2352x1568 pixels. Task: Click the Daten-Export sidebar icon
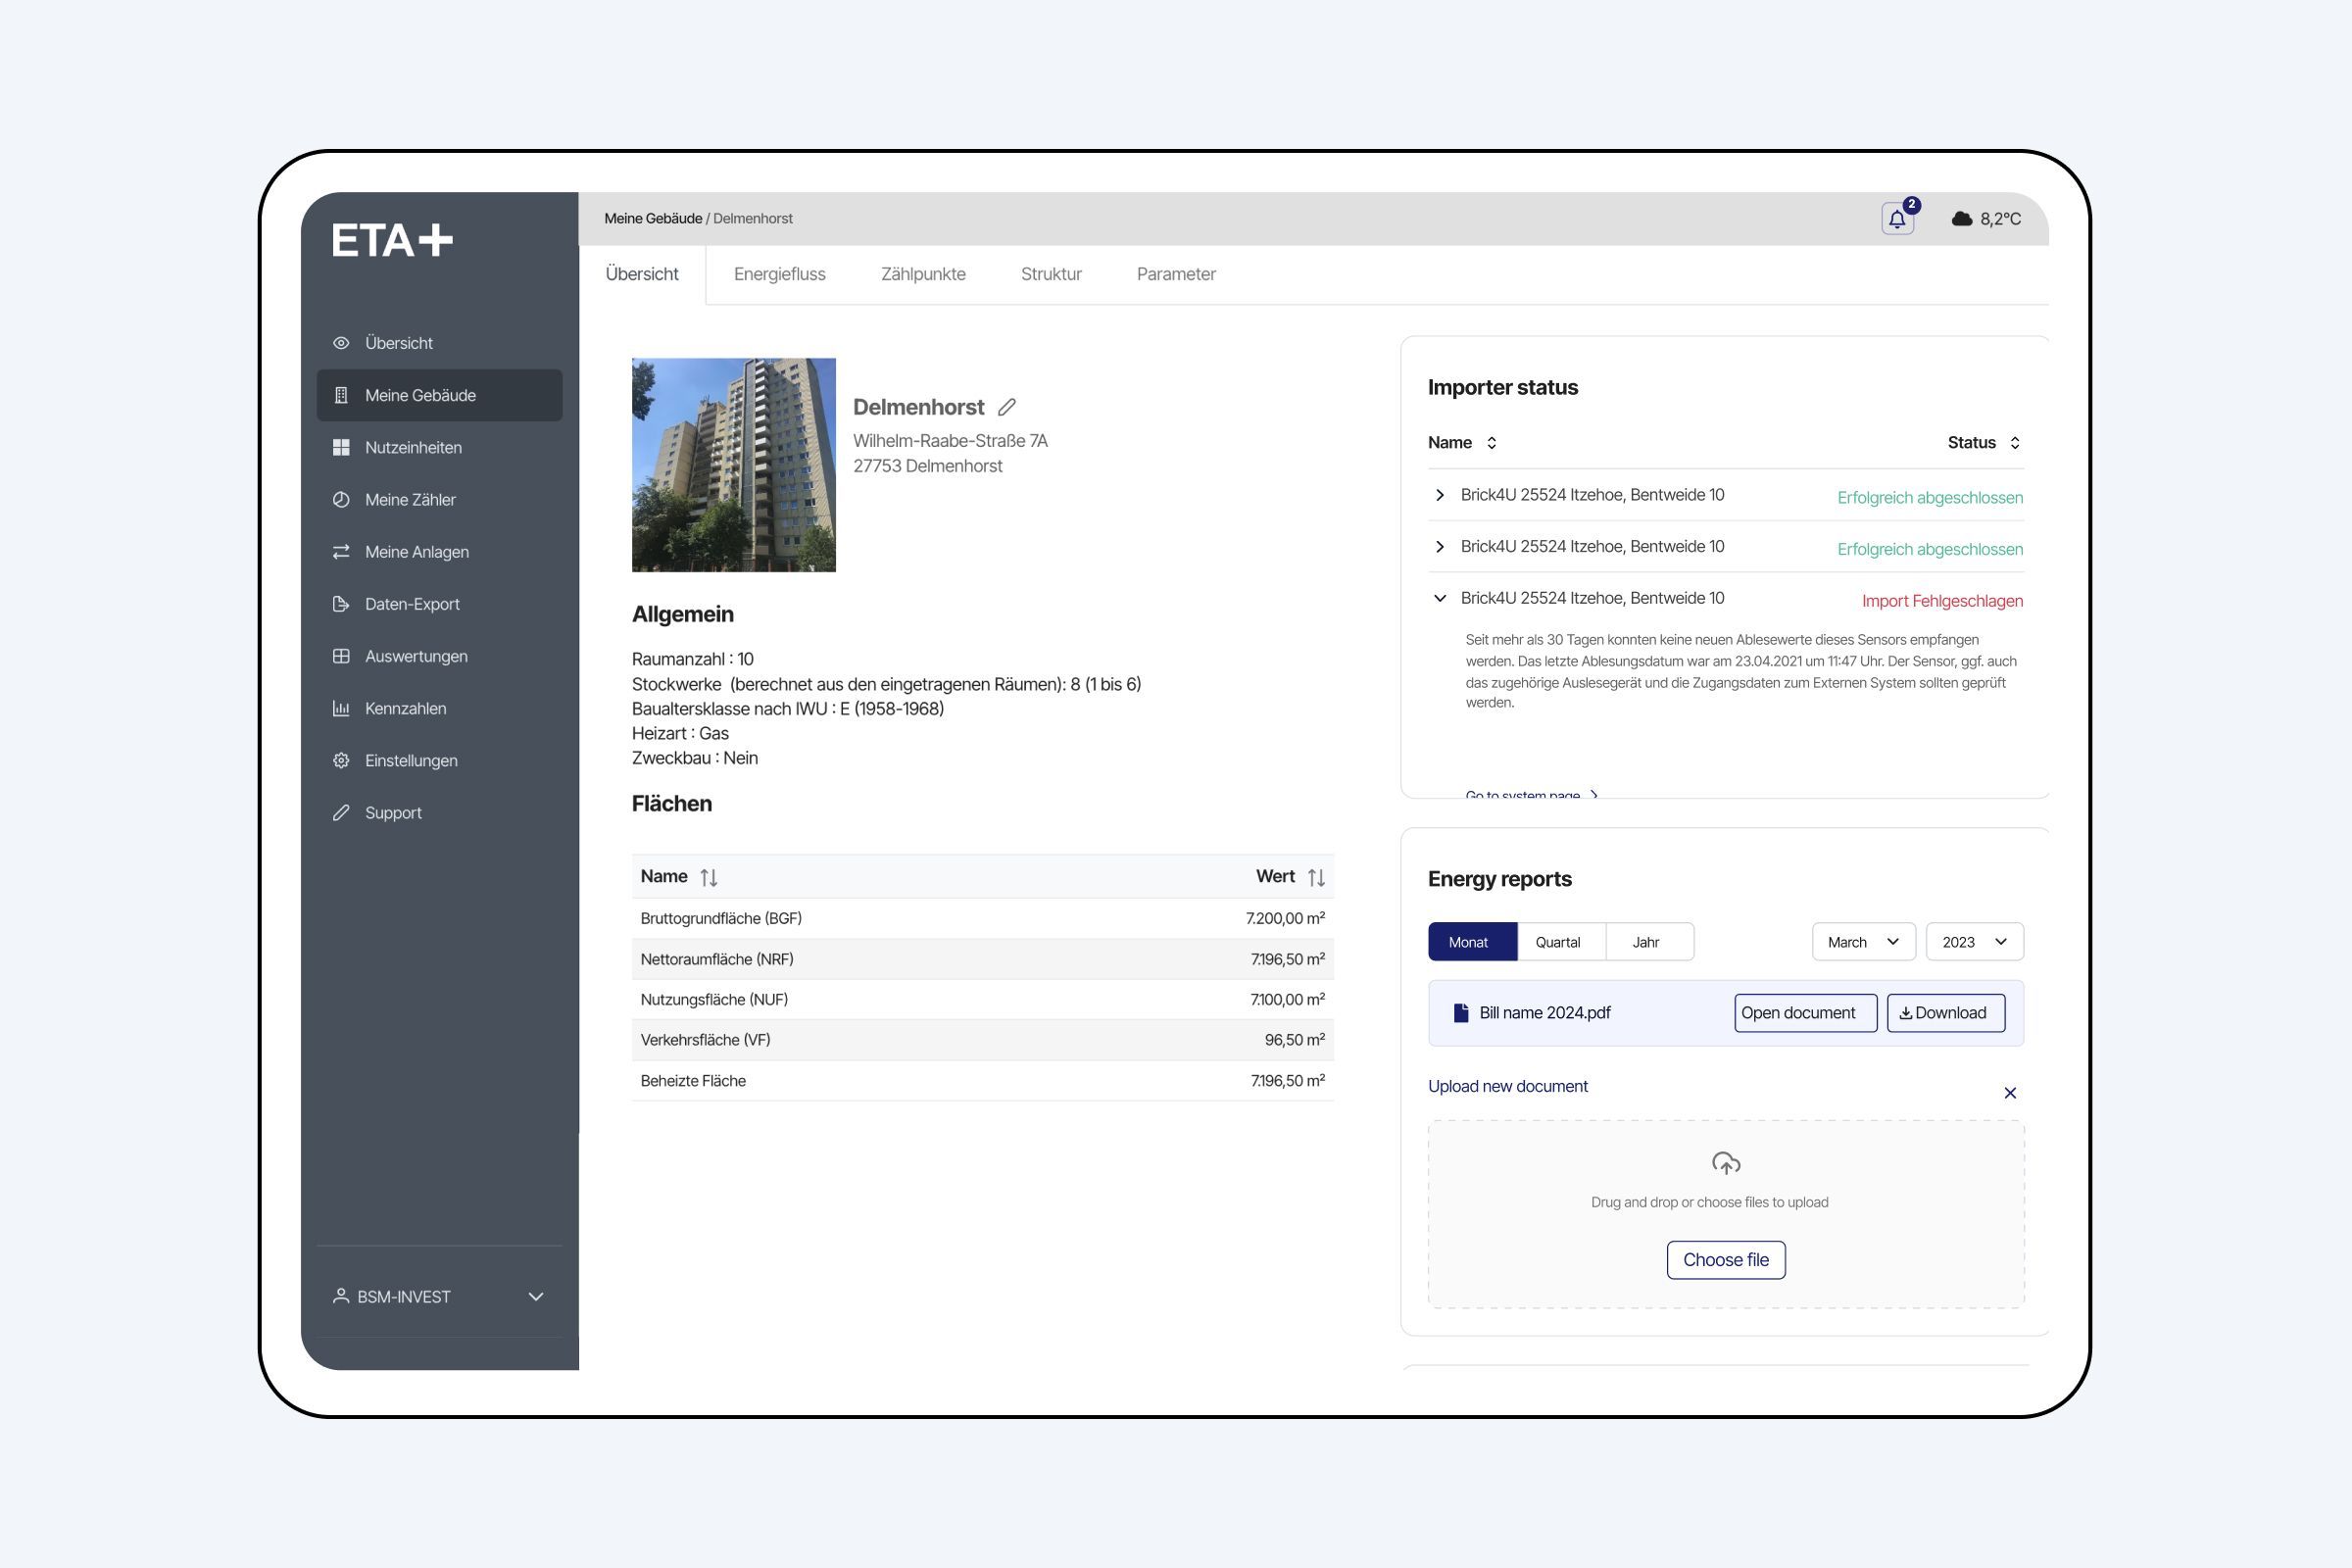tap(341, 604)
